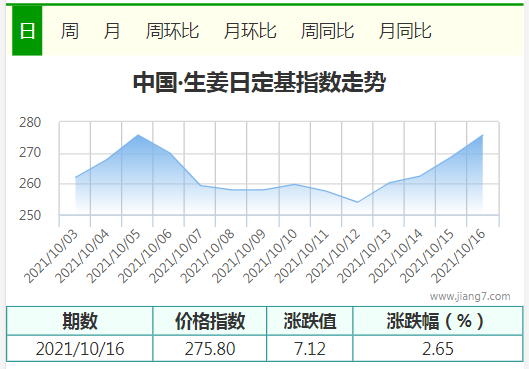Open the 周环比 tab
This screenshot has height=369, width=529.
(172, 31)
